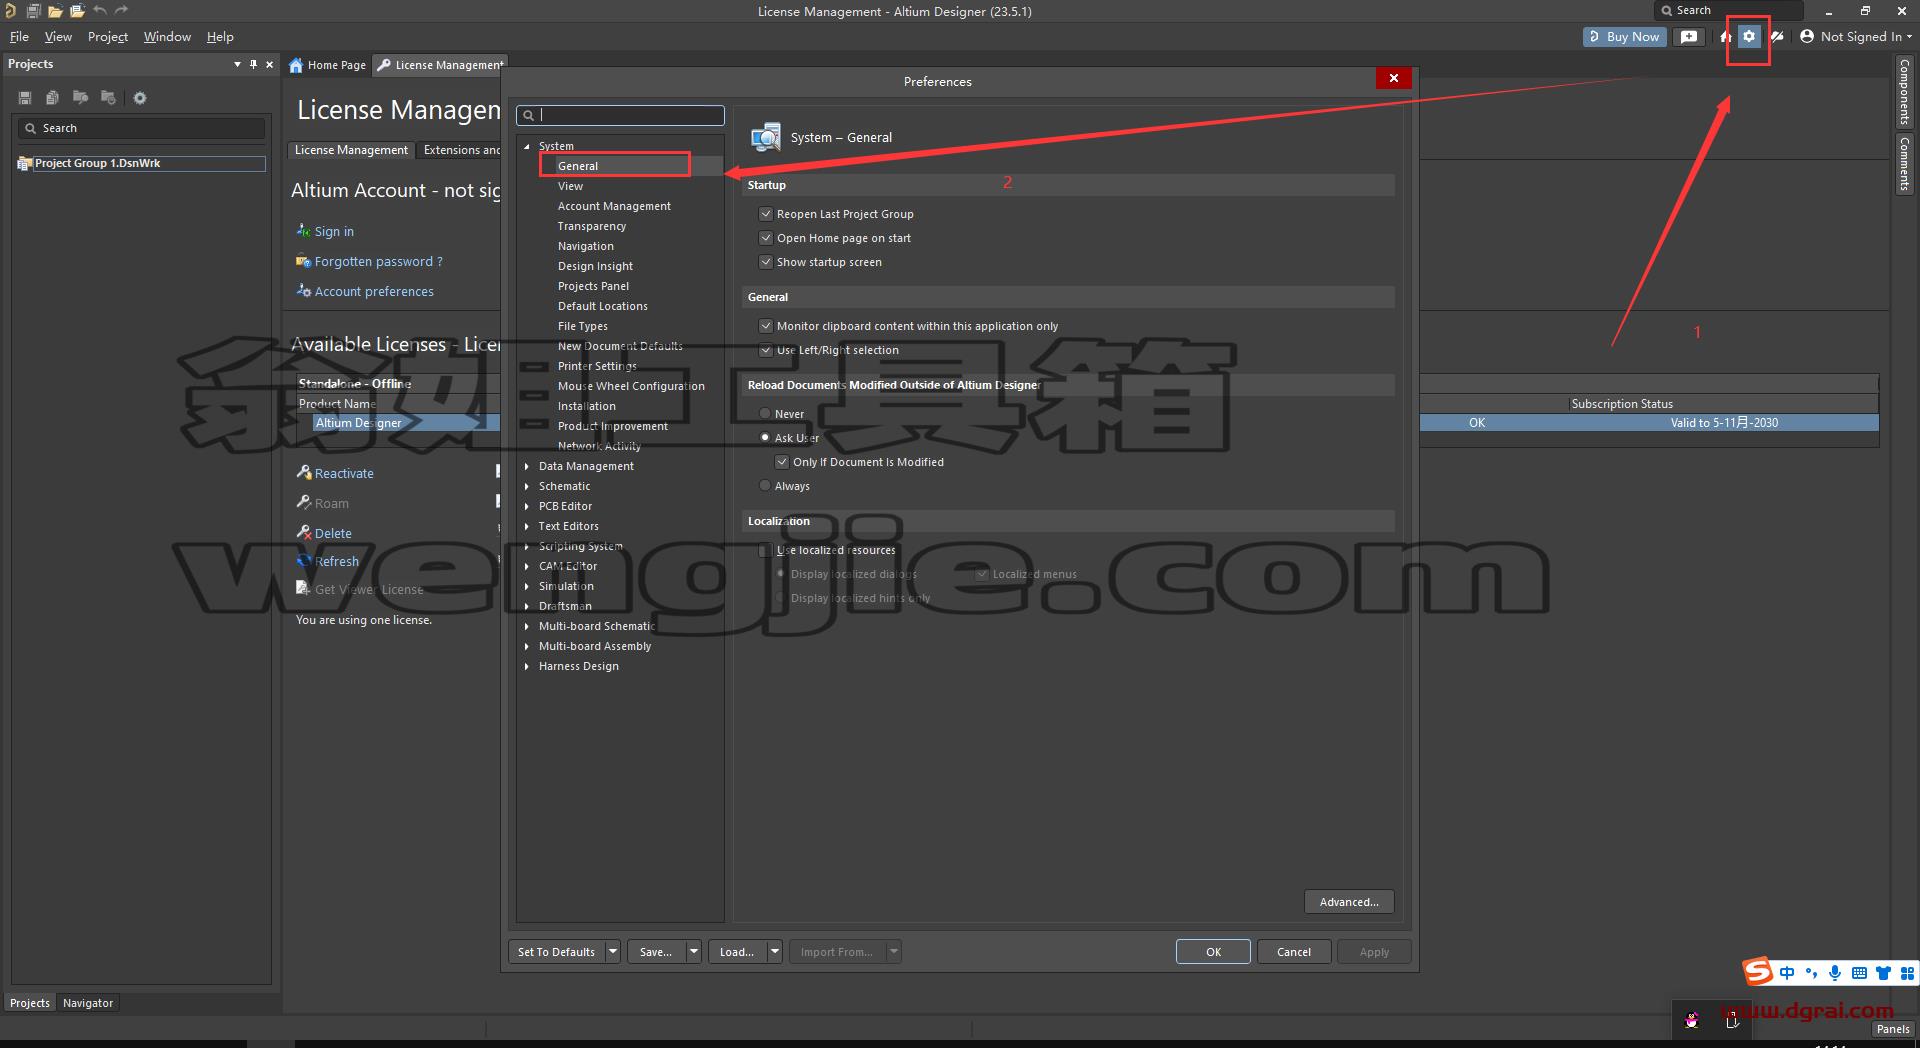Click the Sogou microphone voice input icon
Viewport: 1920px width, 1048px height.
tap(1835, 973)
